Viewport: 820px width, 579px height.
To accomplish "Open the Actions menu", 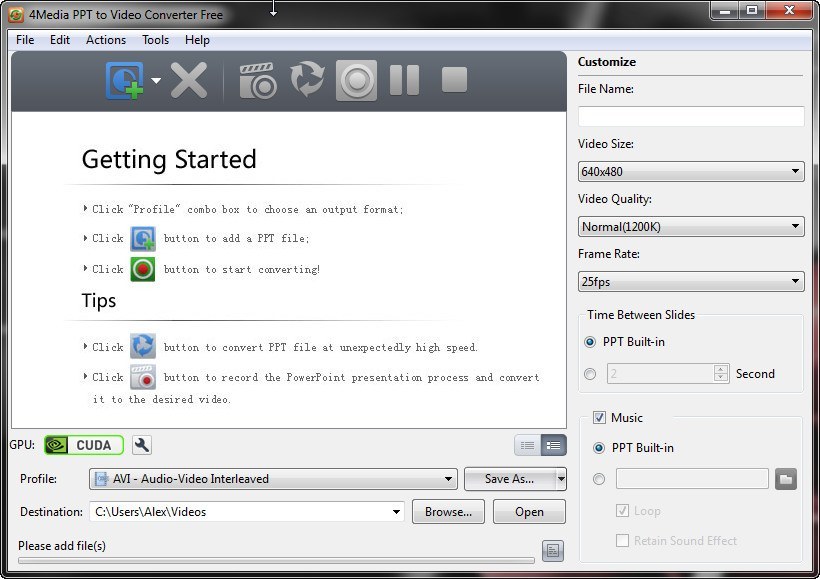I will [105, 40].
